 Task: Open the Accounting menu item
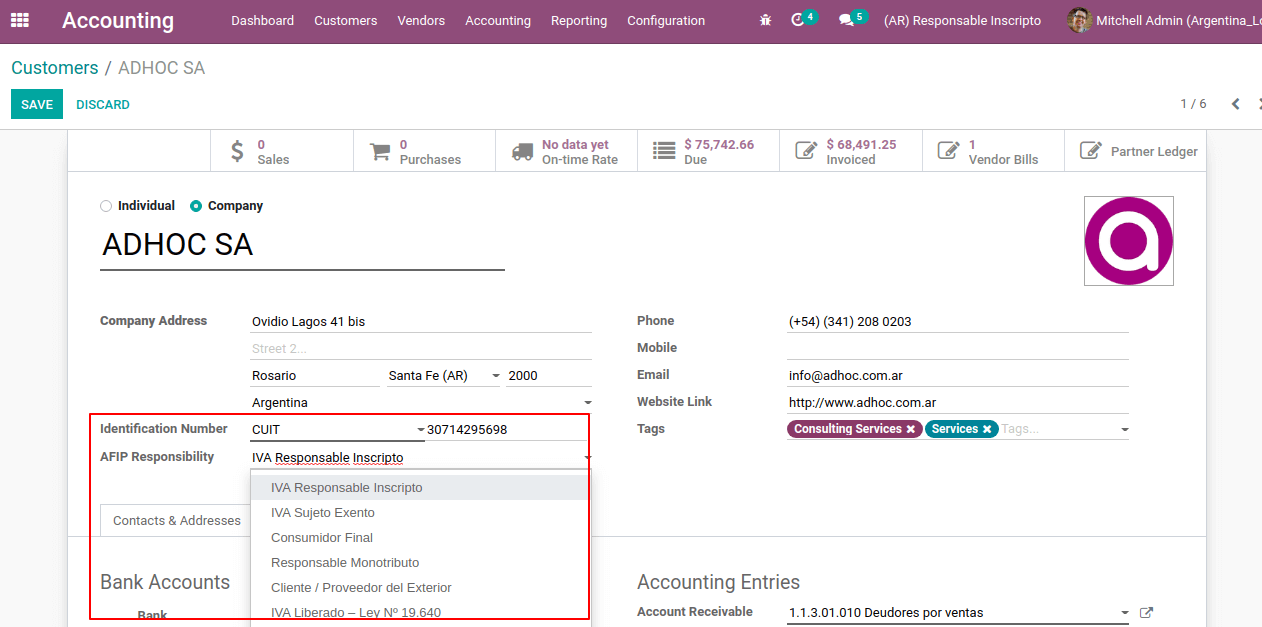(498, 20)
